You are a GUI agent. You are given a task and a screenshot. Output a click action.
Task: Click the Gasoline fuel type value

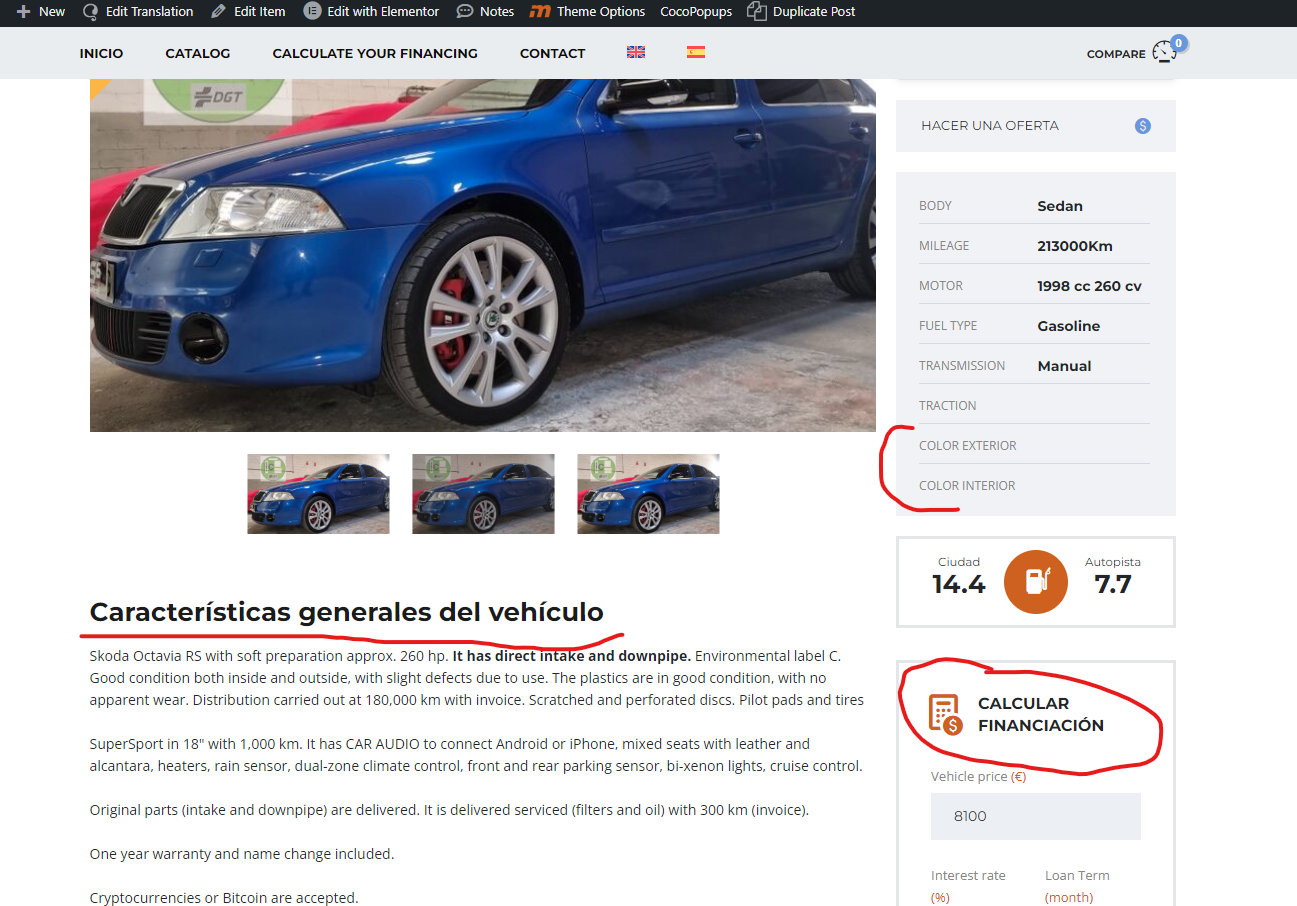[x=1069, y=326]
